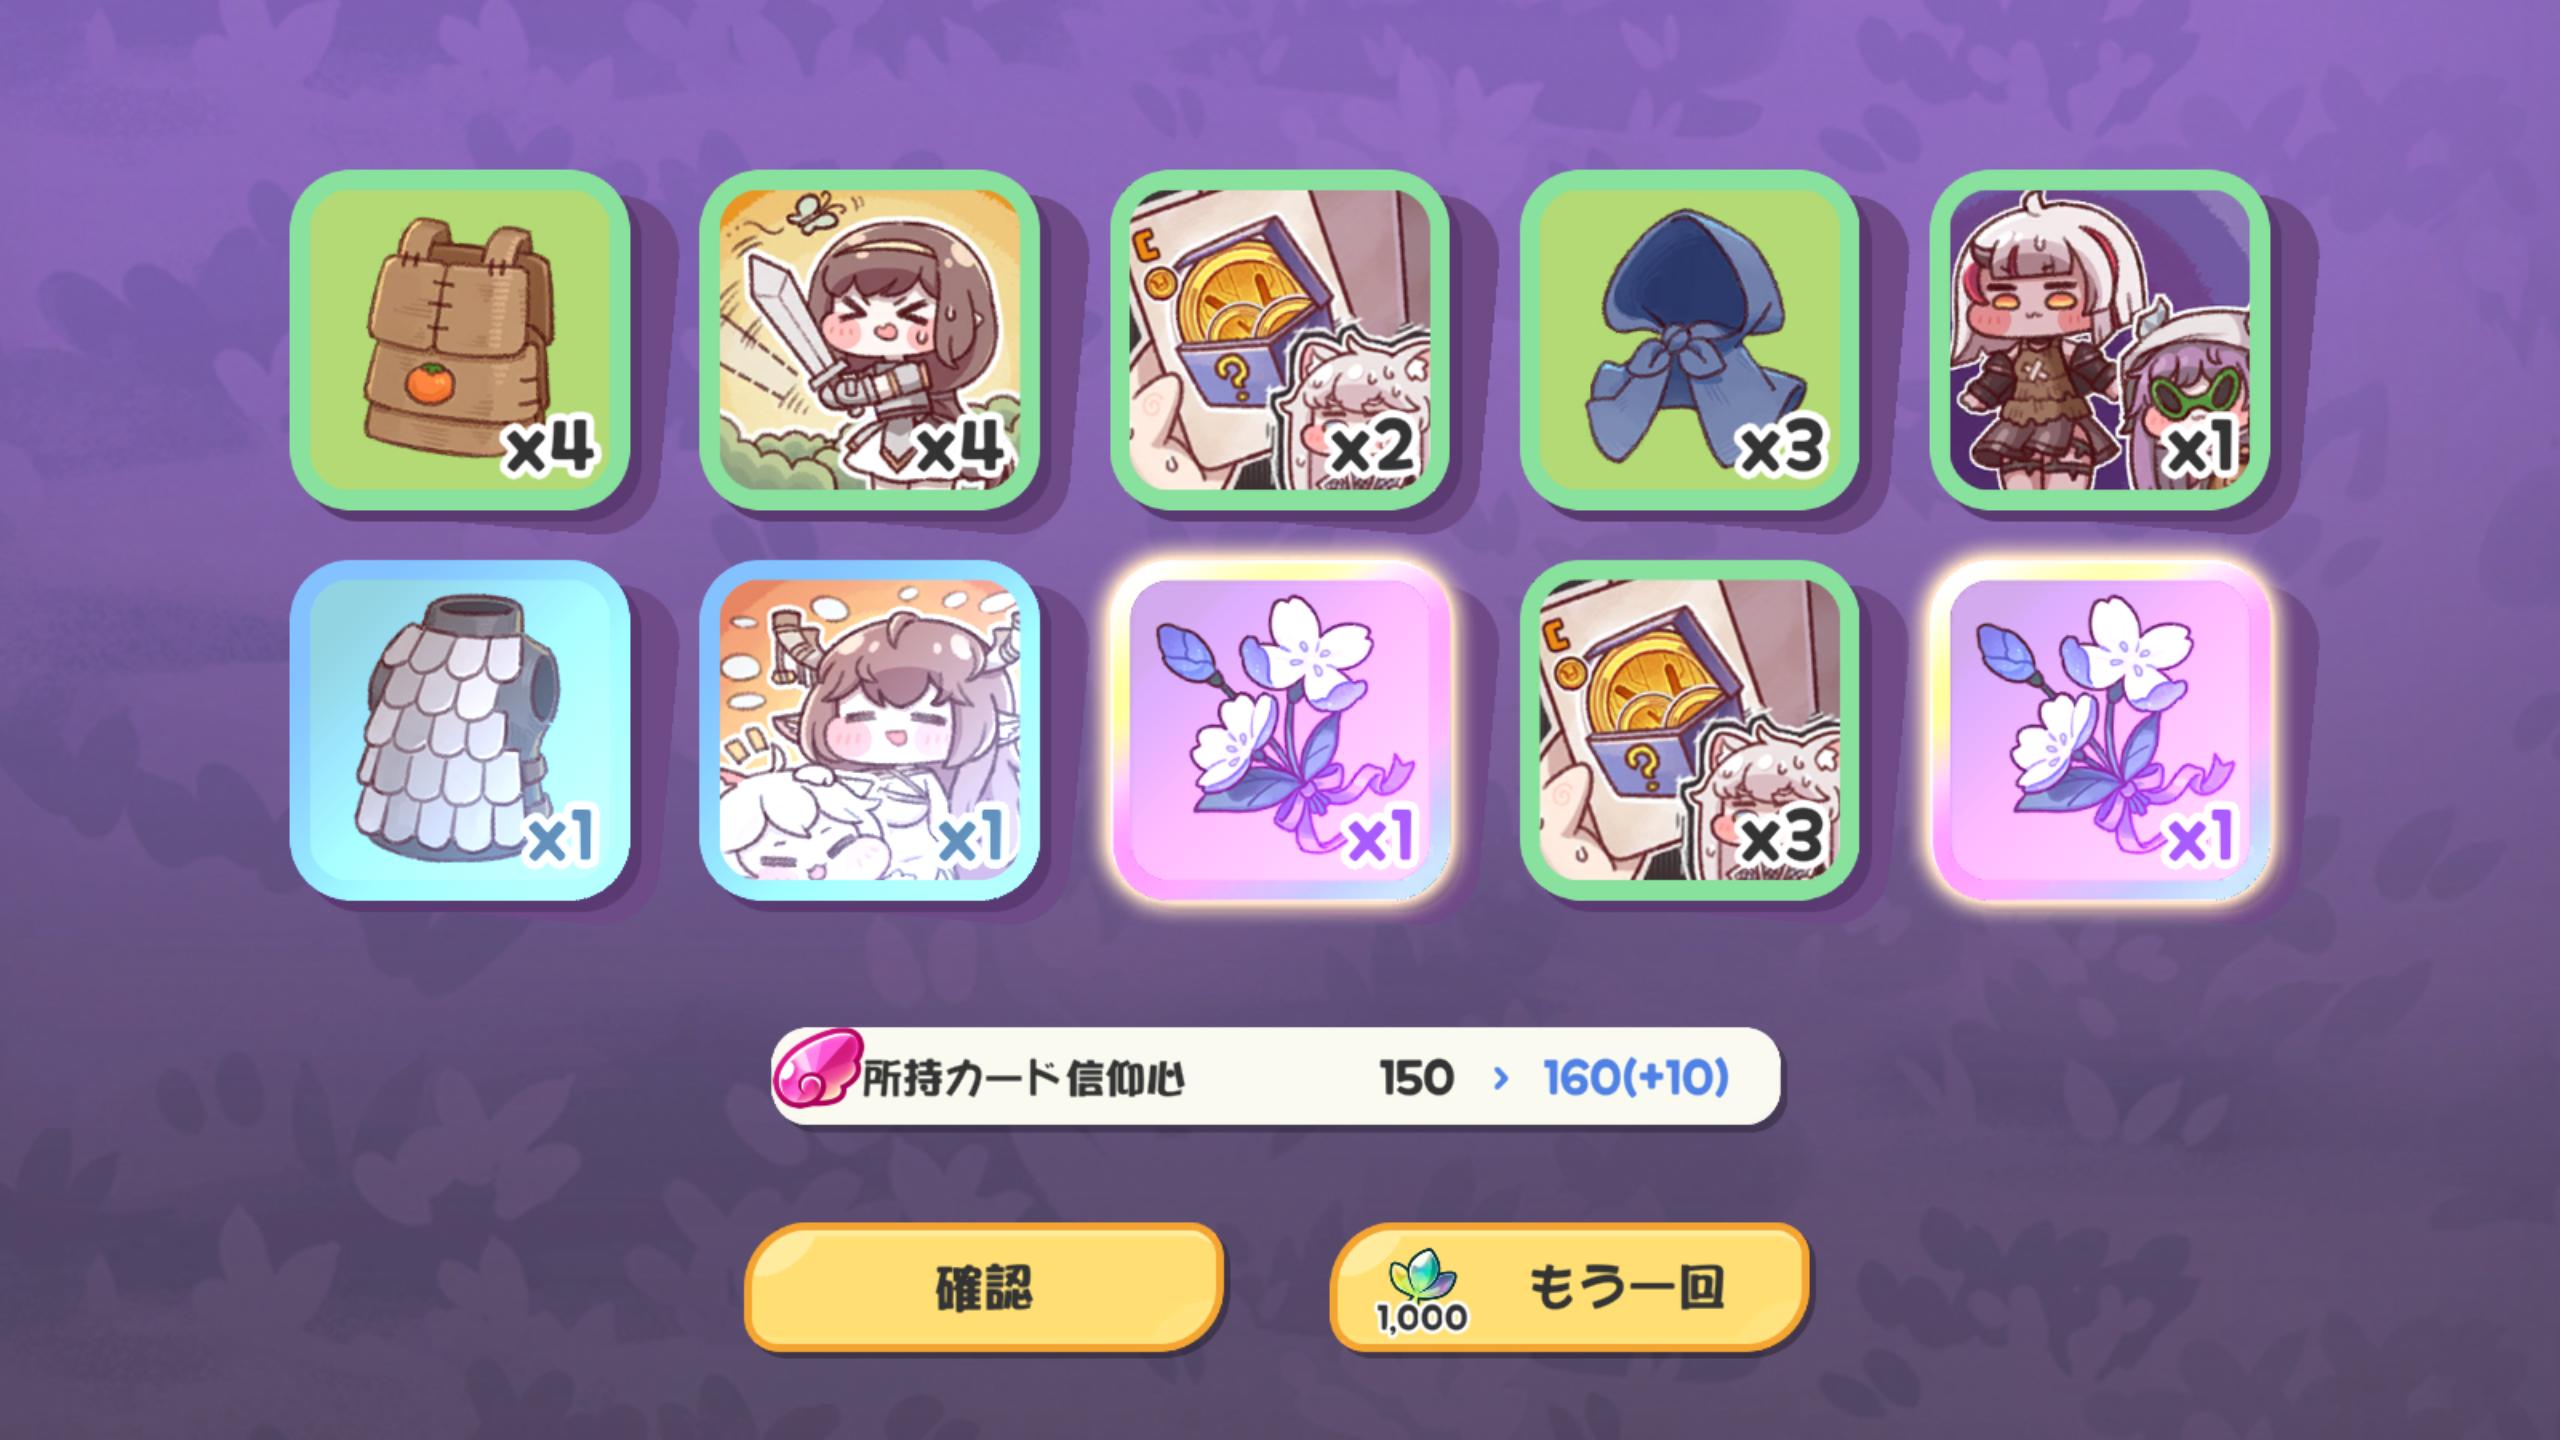Select the sword girl card x4
The width and height of the screenshot is (2560, 1440).
pyautogui.click(x=870, y=340)
